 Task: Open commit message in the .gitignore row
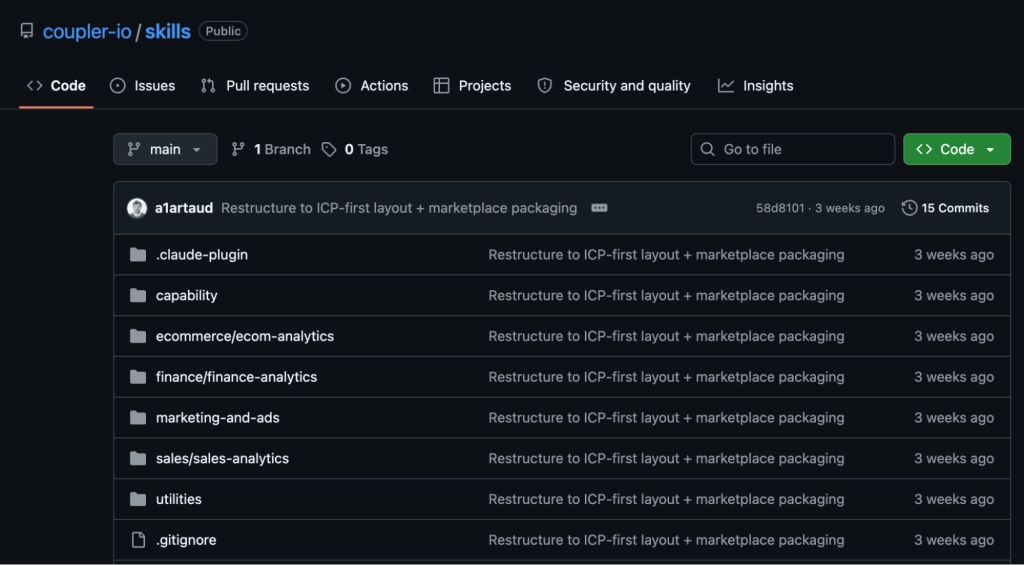click(666, 540)
